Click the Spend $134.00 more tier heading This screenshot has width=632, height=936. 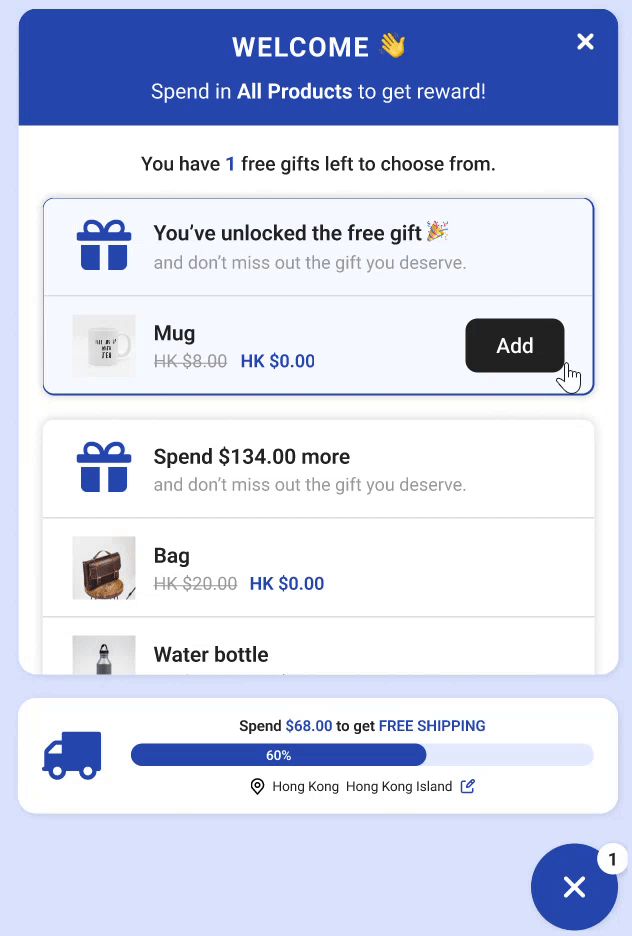point(251,457)
